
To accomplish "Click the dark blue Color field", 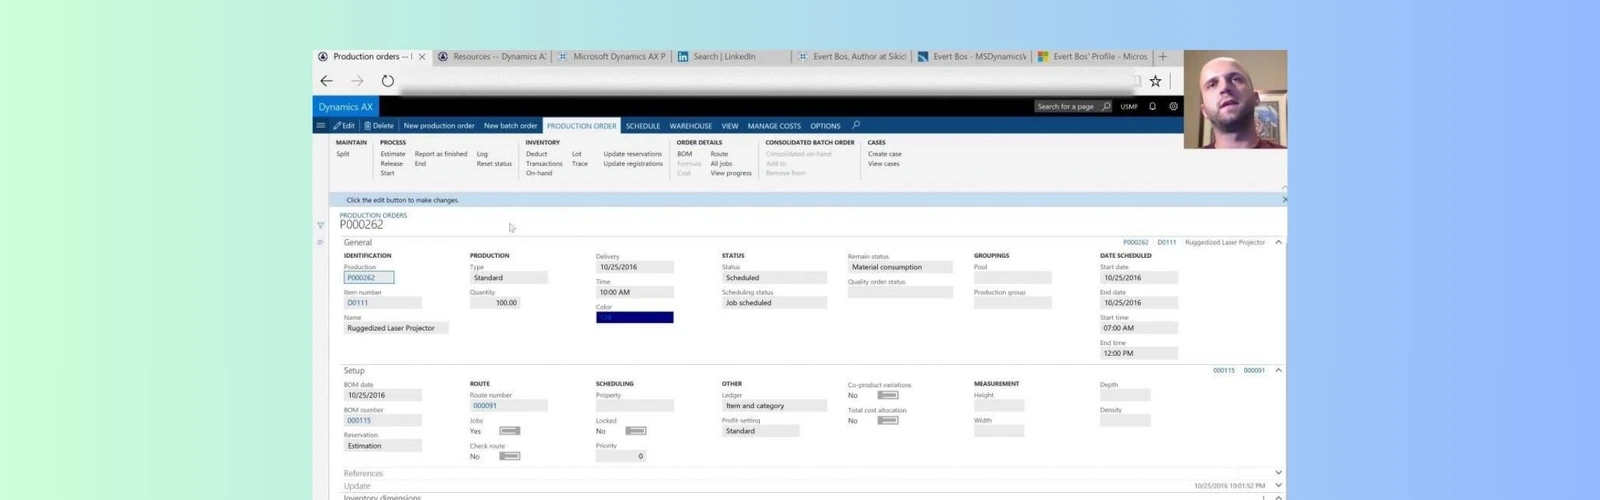I will click(634, 318).
